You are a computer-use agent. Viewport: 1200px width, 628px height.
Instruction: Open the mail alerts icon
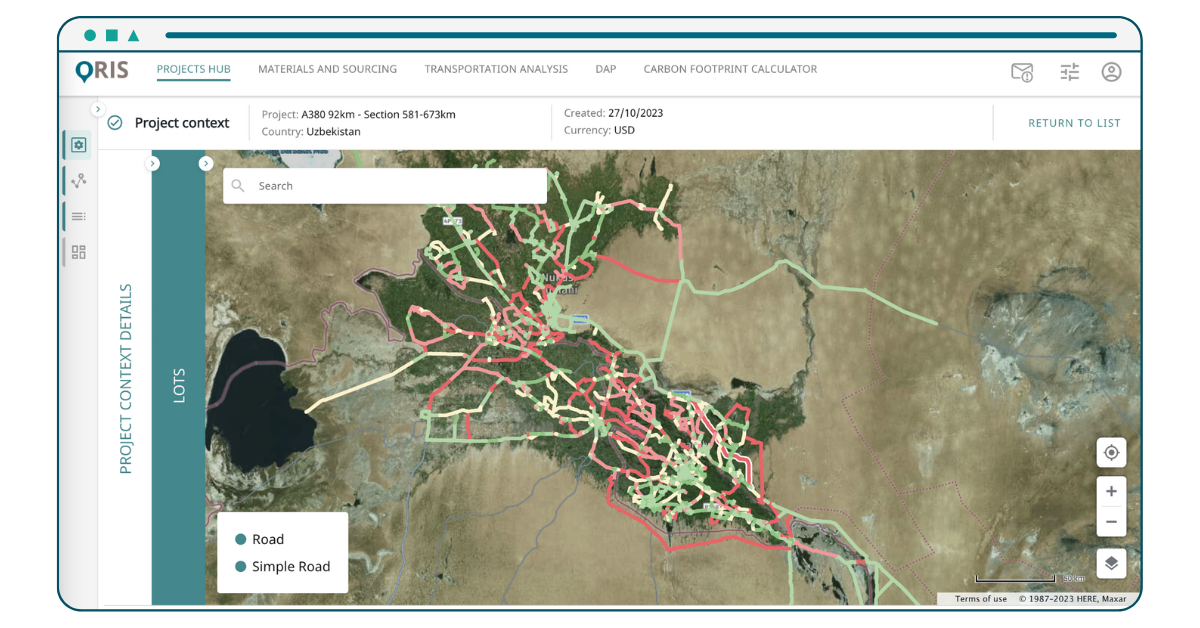pos(1021,72)
